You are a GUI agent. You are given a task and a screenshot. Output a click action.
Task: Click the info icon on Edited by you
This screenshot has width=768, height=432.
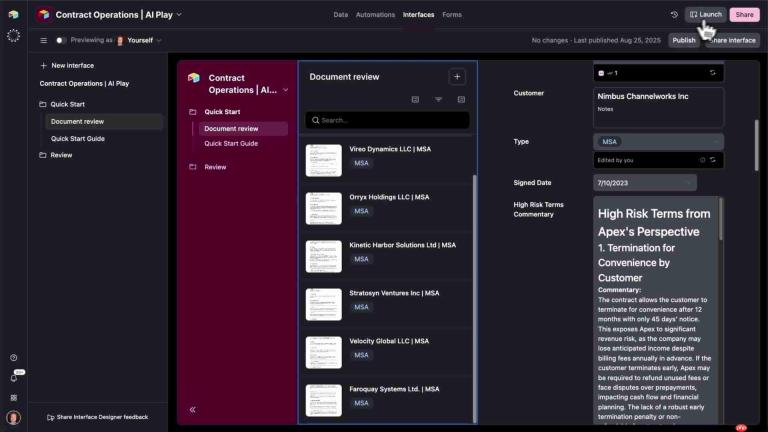tap(702, 160)
